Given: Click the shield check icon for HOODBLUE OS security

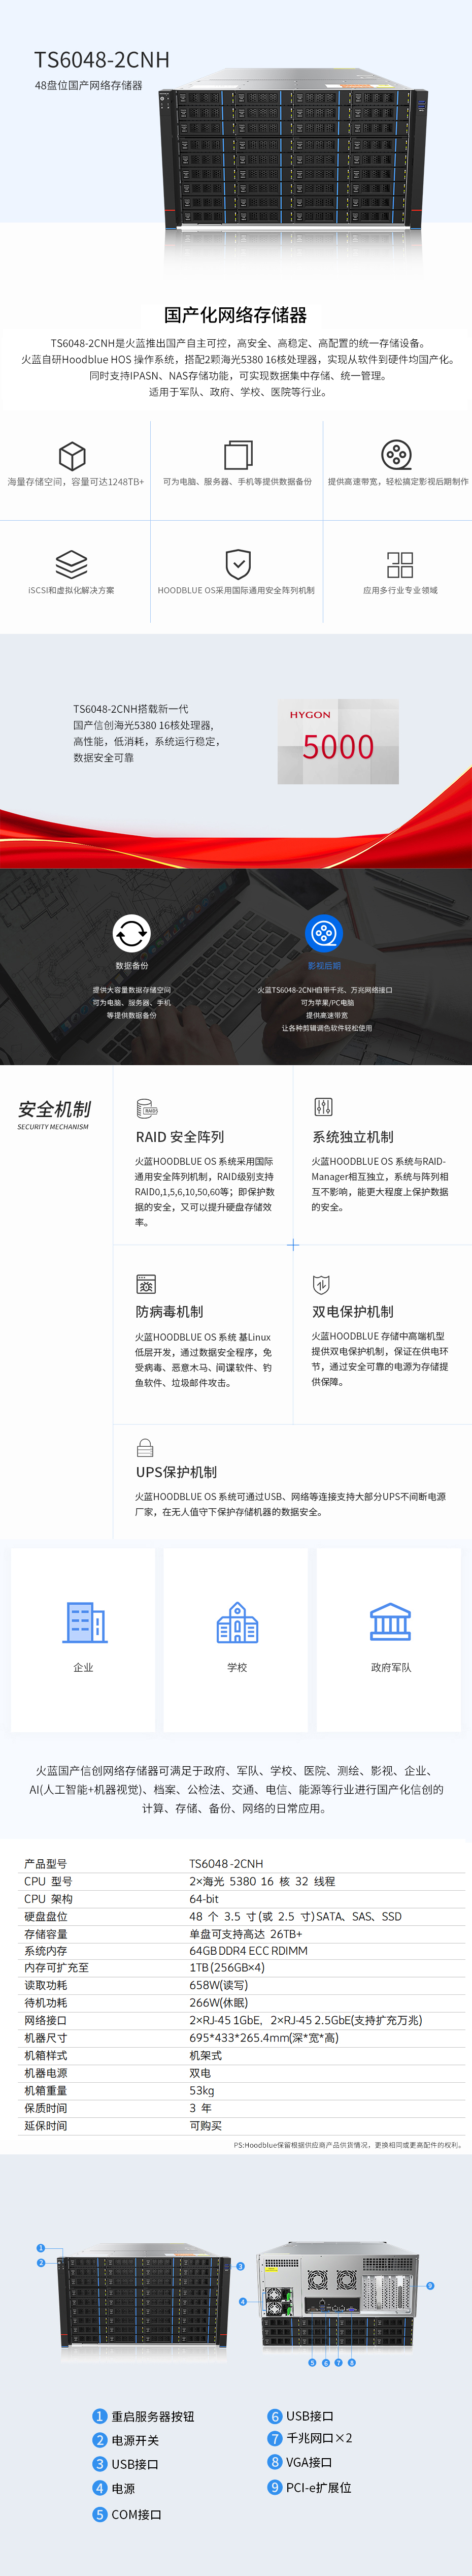Looking at the screenshot, I should pyautogui.click(x=238, y=564).
